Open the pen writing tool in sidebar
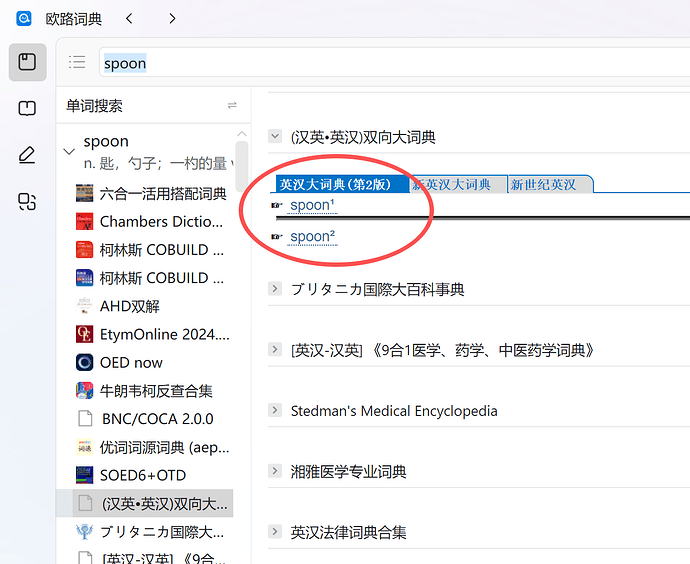 click(27, 155)
